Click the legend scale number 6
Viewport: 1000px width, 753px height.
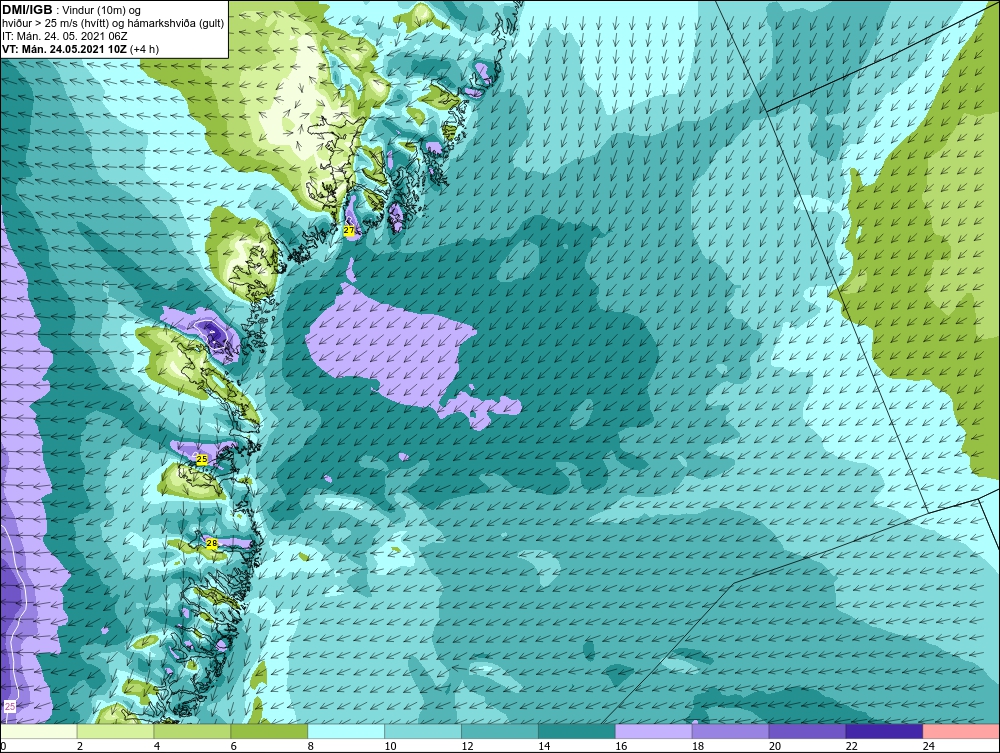pyautogui.click(x=233, y=746)
